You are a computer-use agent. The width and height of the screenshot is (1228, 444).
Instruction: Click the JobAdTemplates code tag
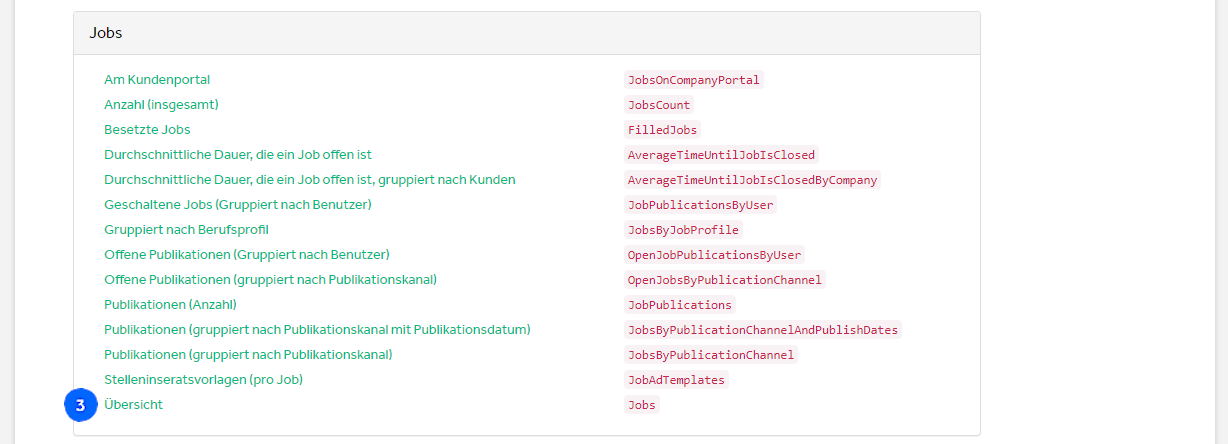coord(676,380)
